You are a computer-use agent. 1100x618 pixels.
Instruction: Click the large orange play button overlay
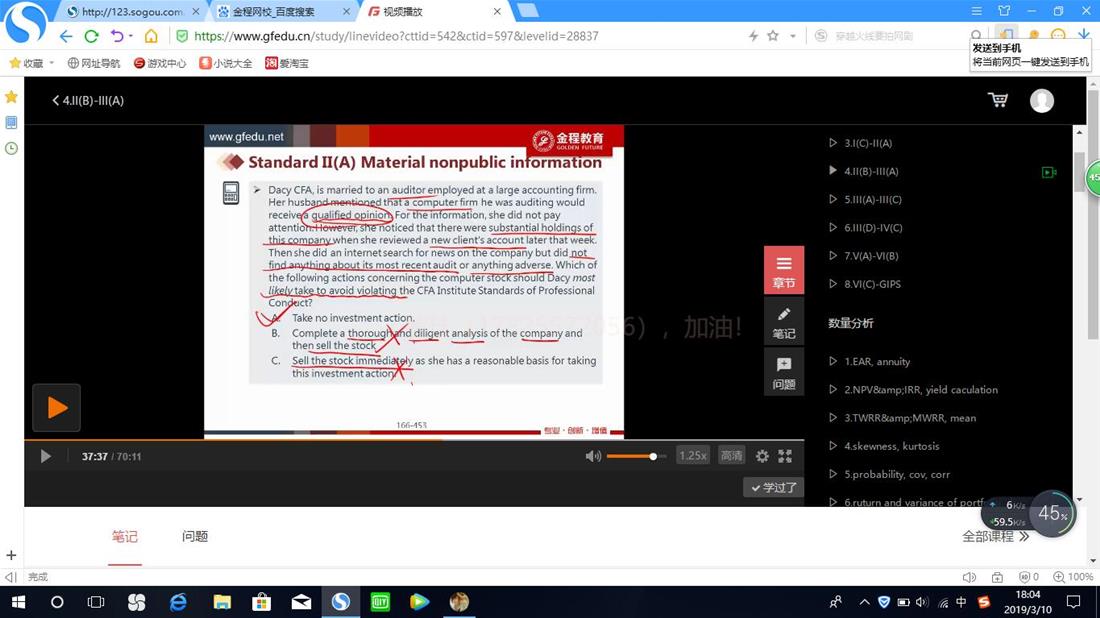(56, 408)
